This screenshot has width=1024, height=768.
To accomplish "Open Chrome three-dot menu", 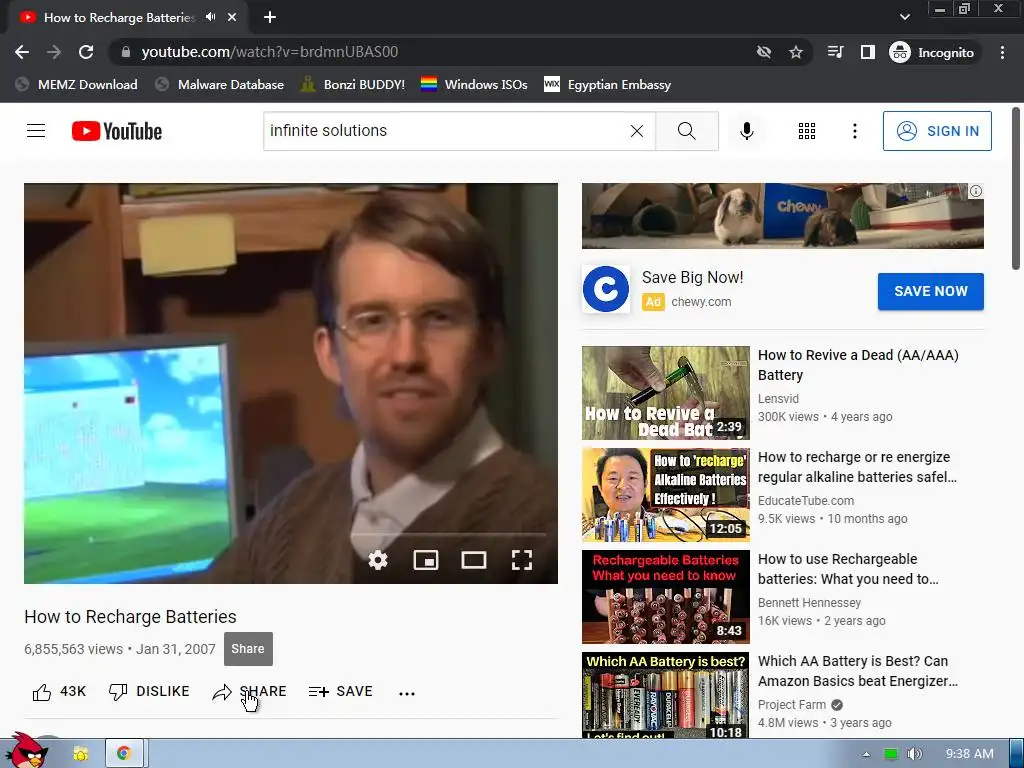I will pos(1002,52).
